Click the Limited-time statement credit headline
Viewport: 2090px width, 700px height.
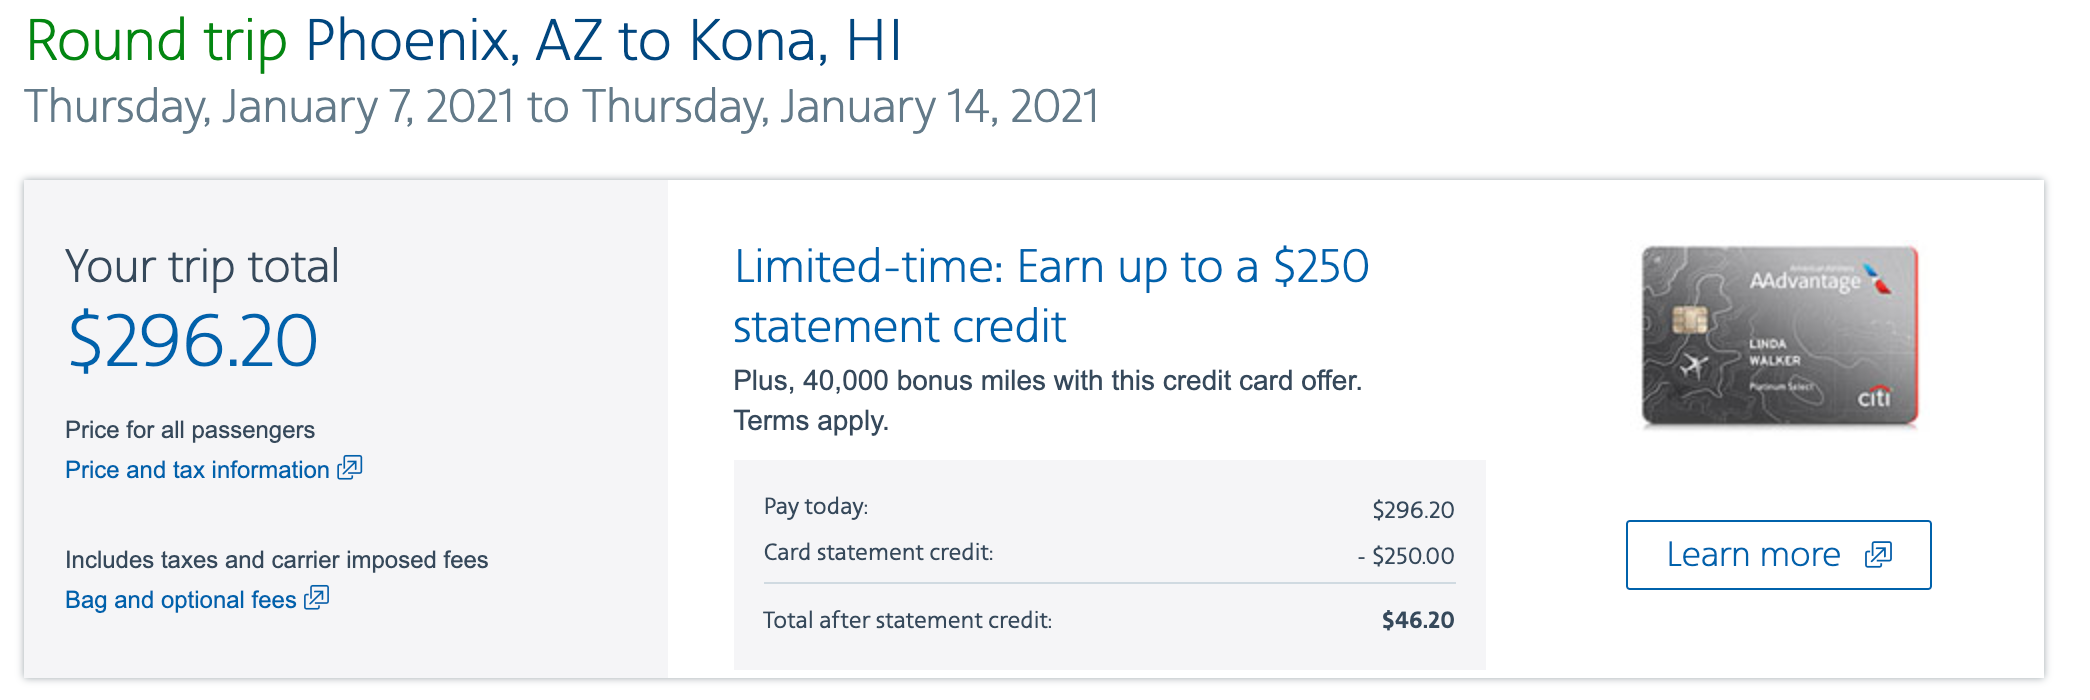[x=1050, y=296]
